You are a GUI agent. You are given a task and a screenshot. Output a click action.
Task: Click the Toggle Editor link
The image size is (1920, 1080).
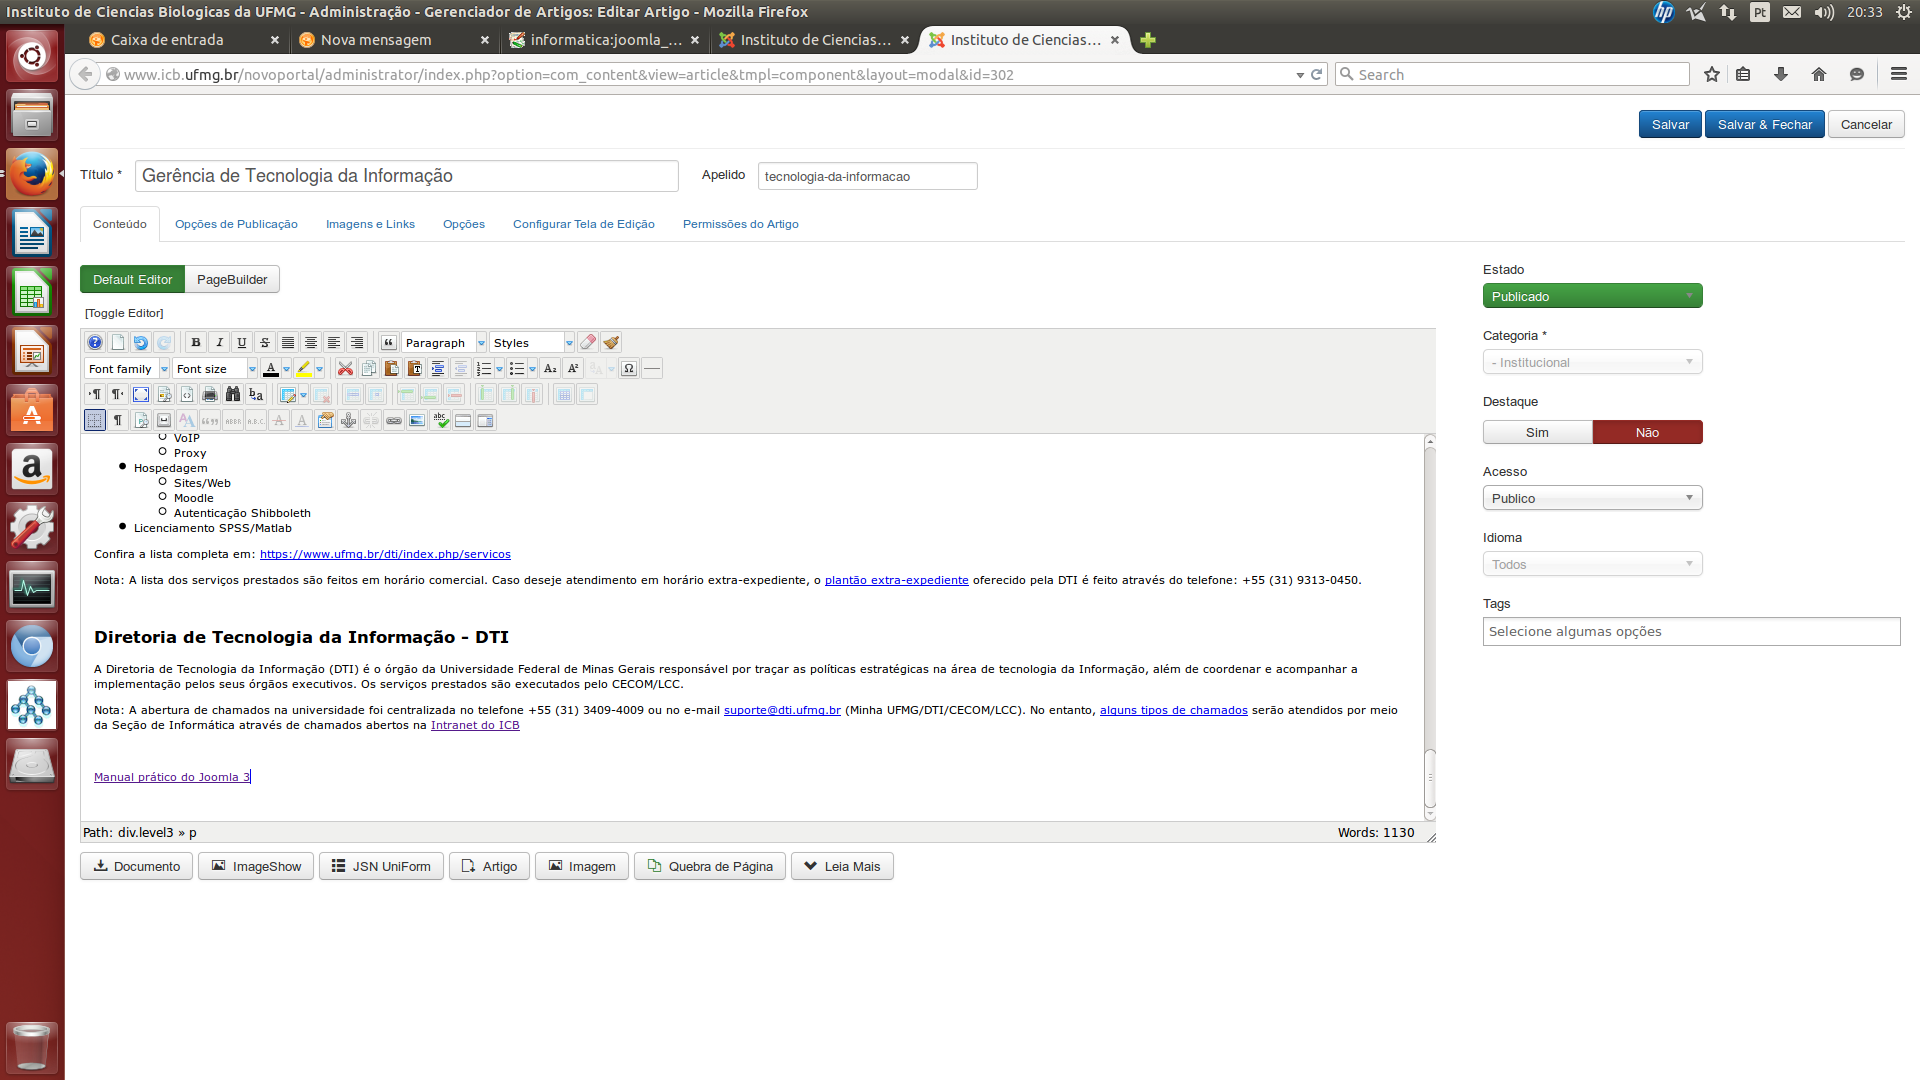124,314
